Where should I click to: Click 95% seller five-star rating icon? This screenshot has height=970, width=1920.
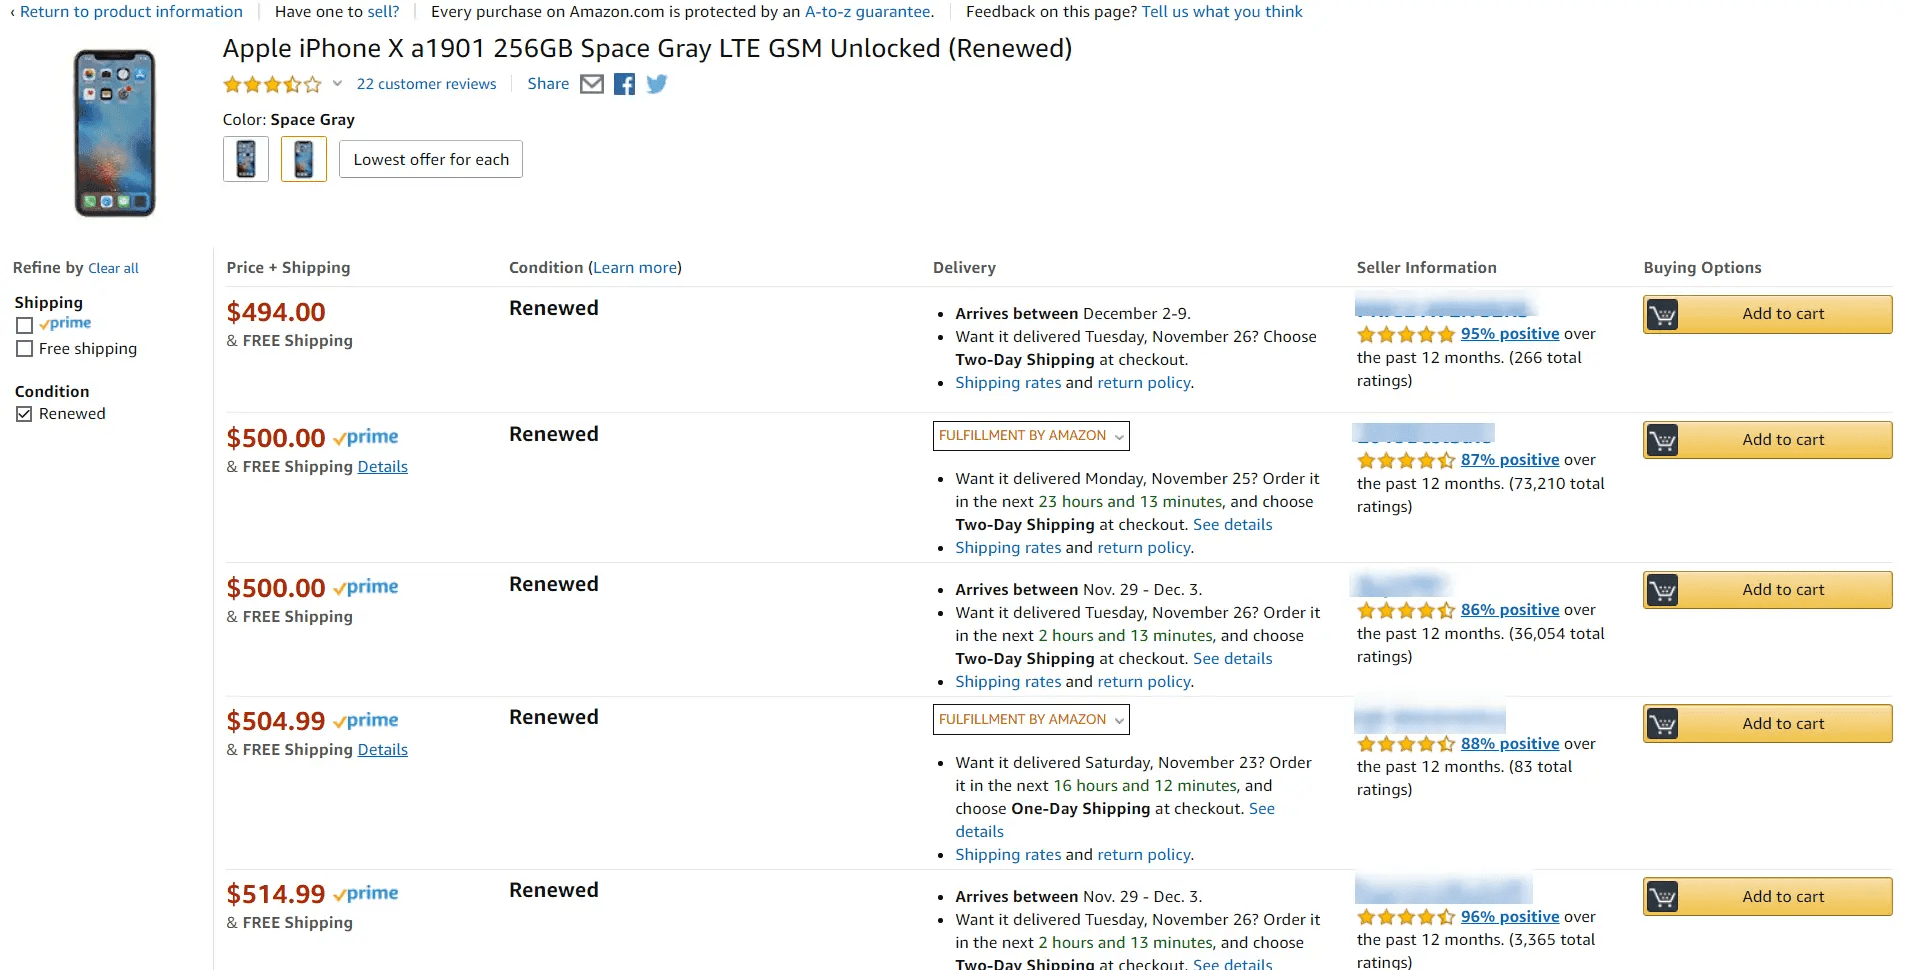click(x=1406, y=334)
